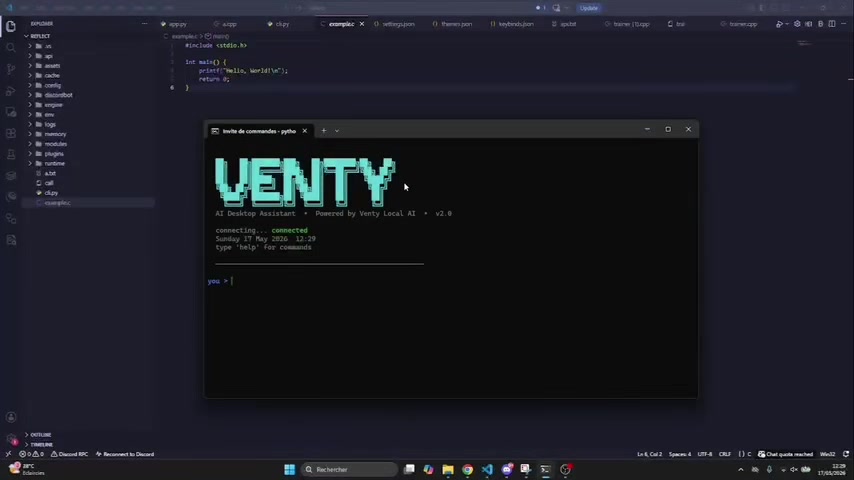Image resolution: width=854 pixels, height=480 pixels.
Task: Click Discord RPC status bar item
Action: [x=69, y=454]
